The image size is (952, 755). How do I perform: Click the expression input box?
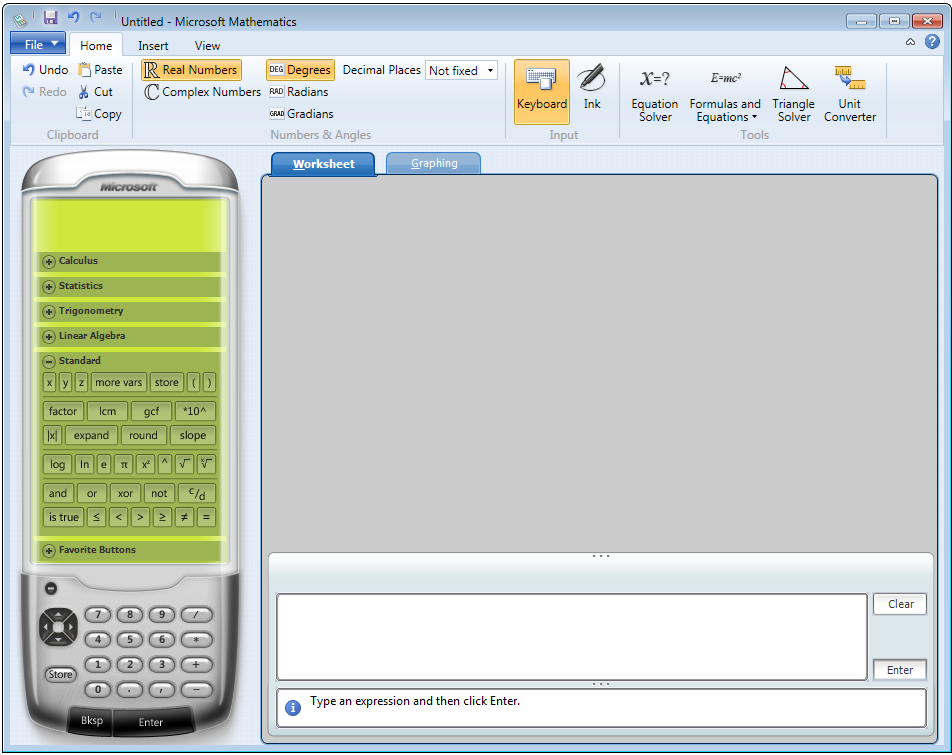(571, 637)
